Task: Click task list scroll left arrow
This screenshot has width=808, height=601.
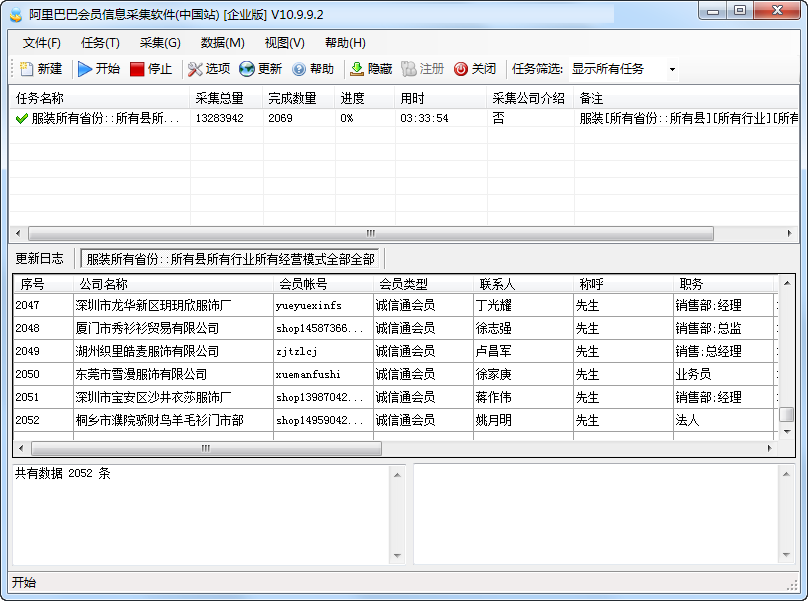Action: [x=18, y=233]
